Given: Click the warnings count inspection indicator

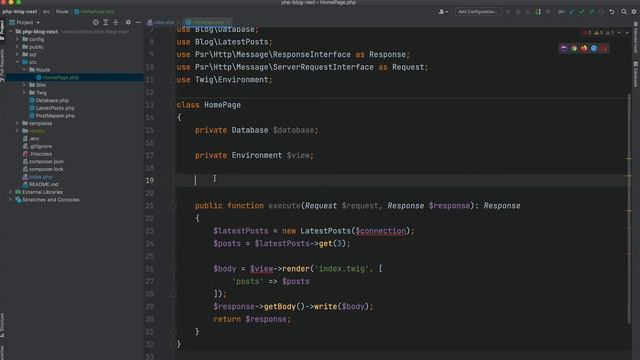Looking at the screenshot, I should click(x=599, y=33).
